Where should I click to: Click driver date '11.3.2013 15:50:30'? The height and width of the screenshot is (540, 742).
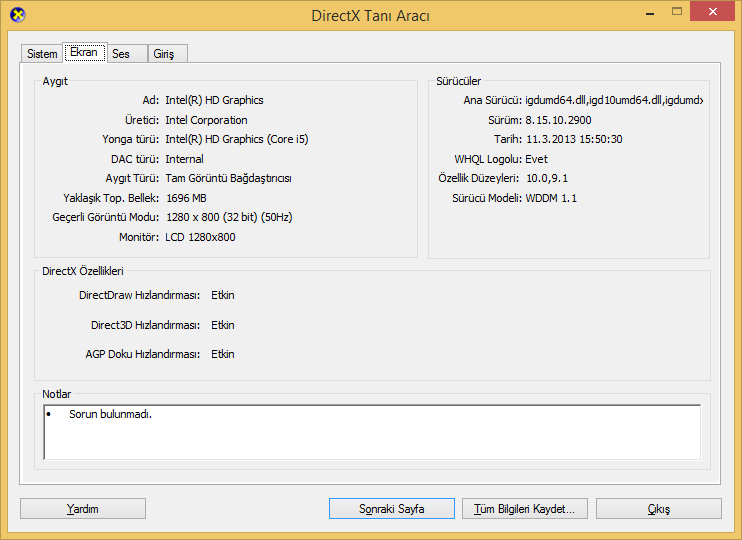tap(574, 139)
